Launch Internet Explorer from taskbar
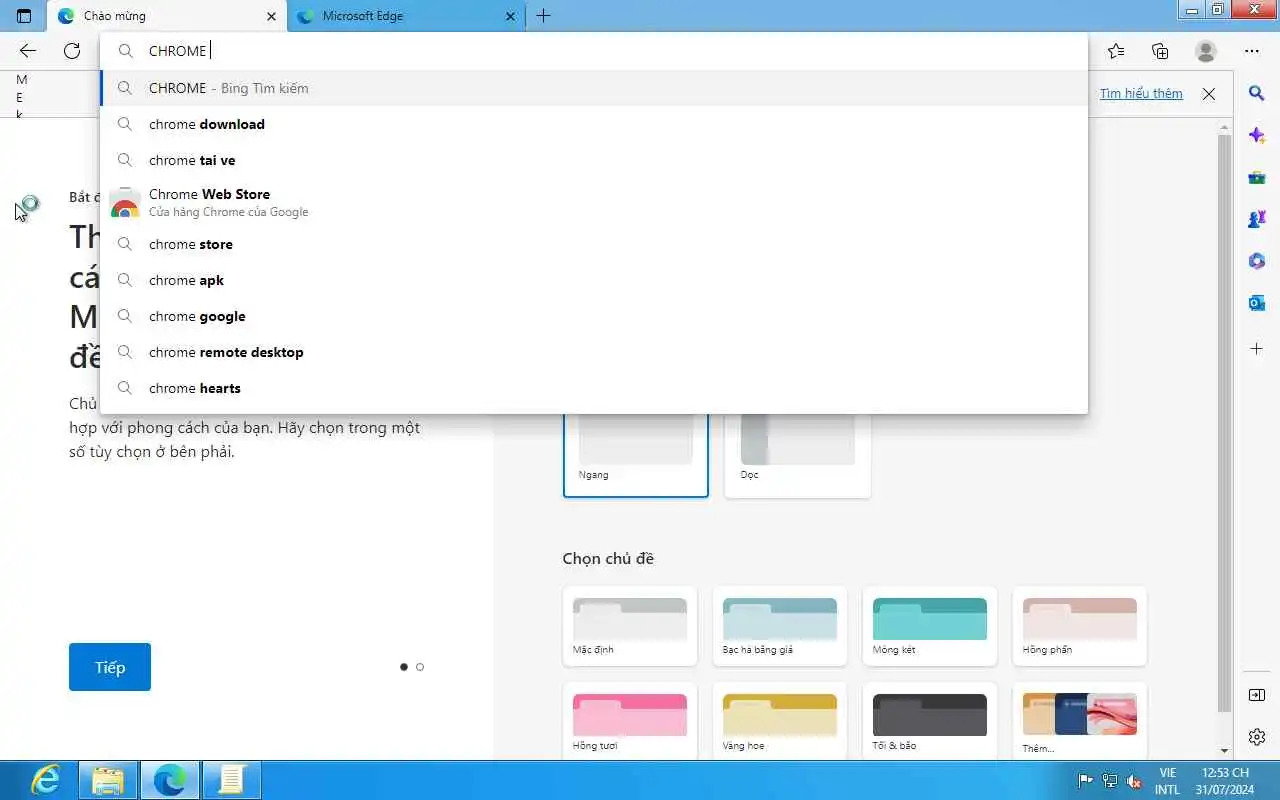 (45, 779)
